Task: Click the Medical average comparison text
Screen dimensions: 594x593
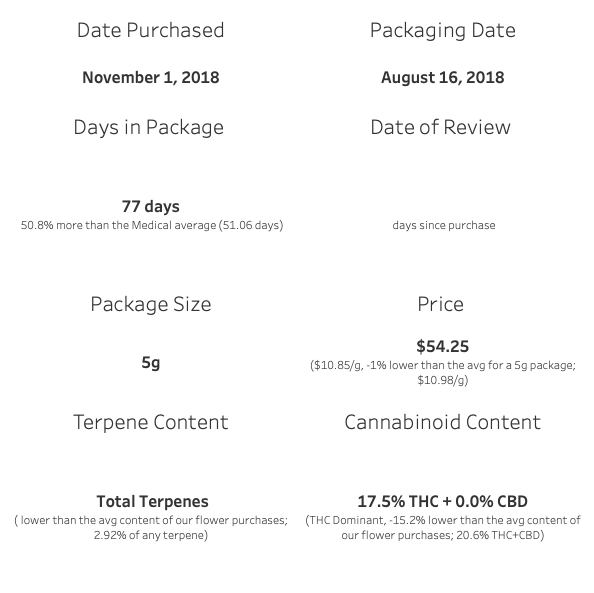Action: click(152, 225)
